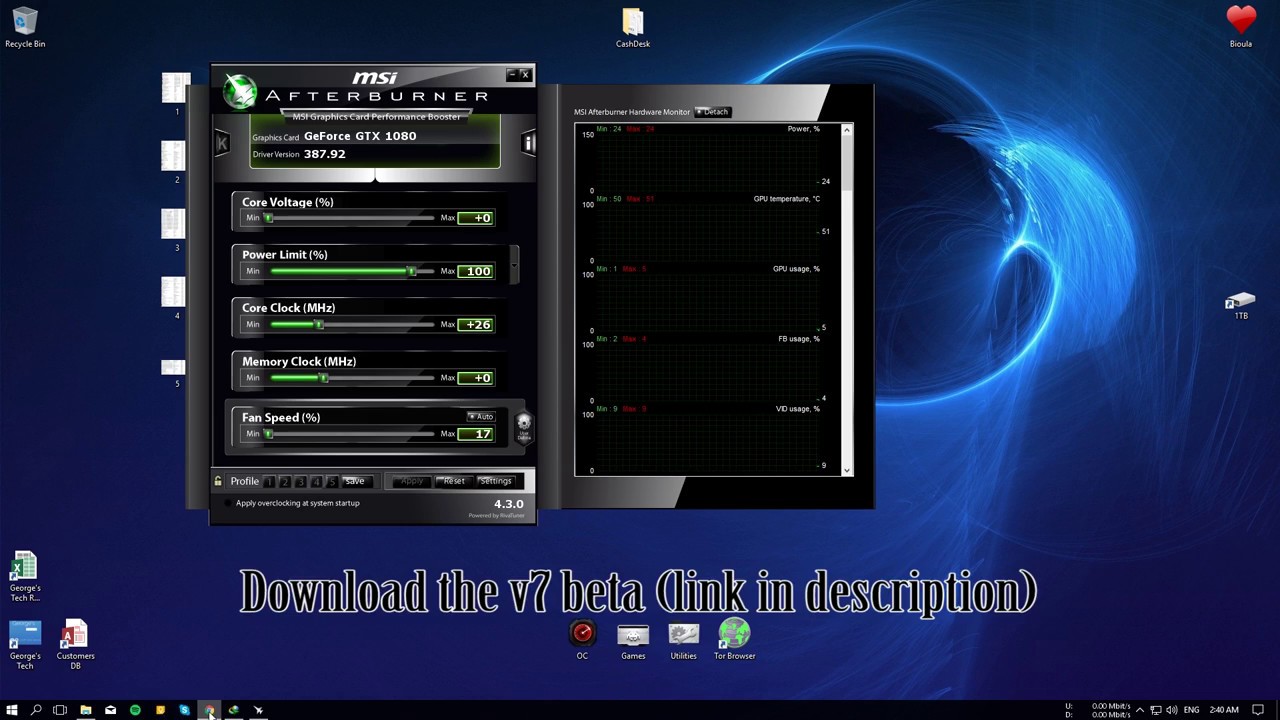The width and height of the screenshot is (1280, 720).
Task: Click the MSI Afterburner green logo
Action: pyautogui.click(x=240, y=91)
